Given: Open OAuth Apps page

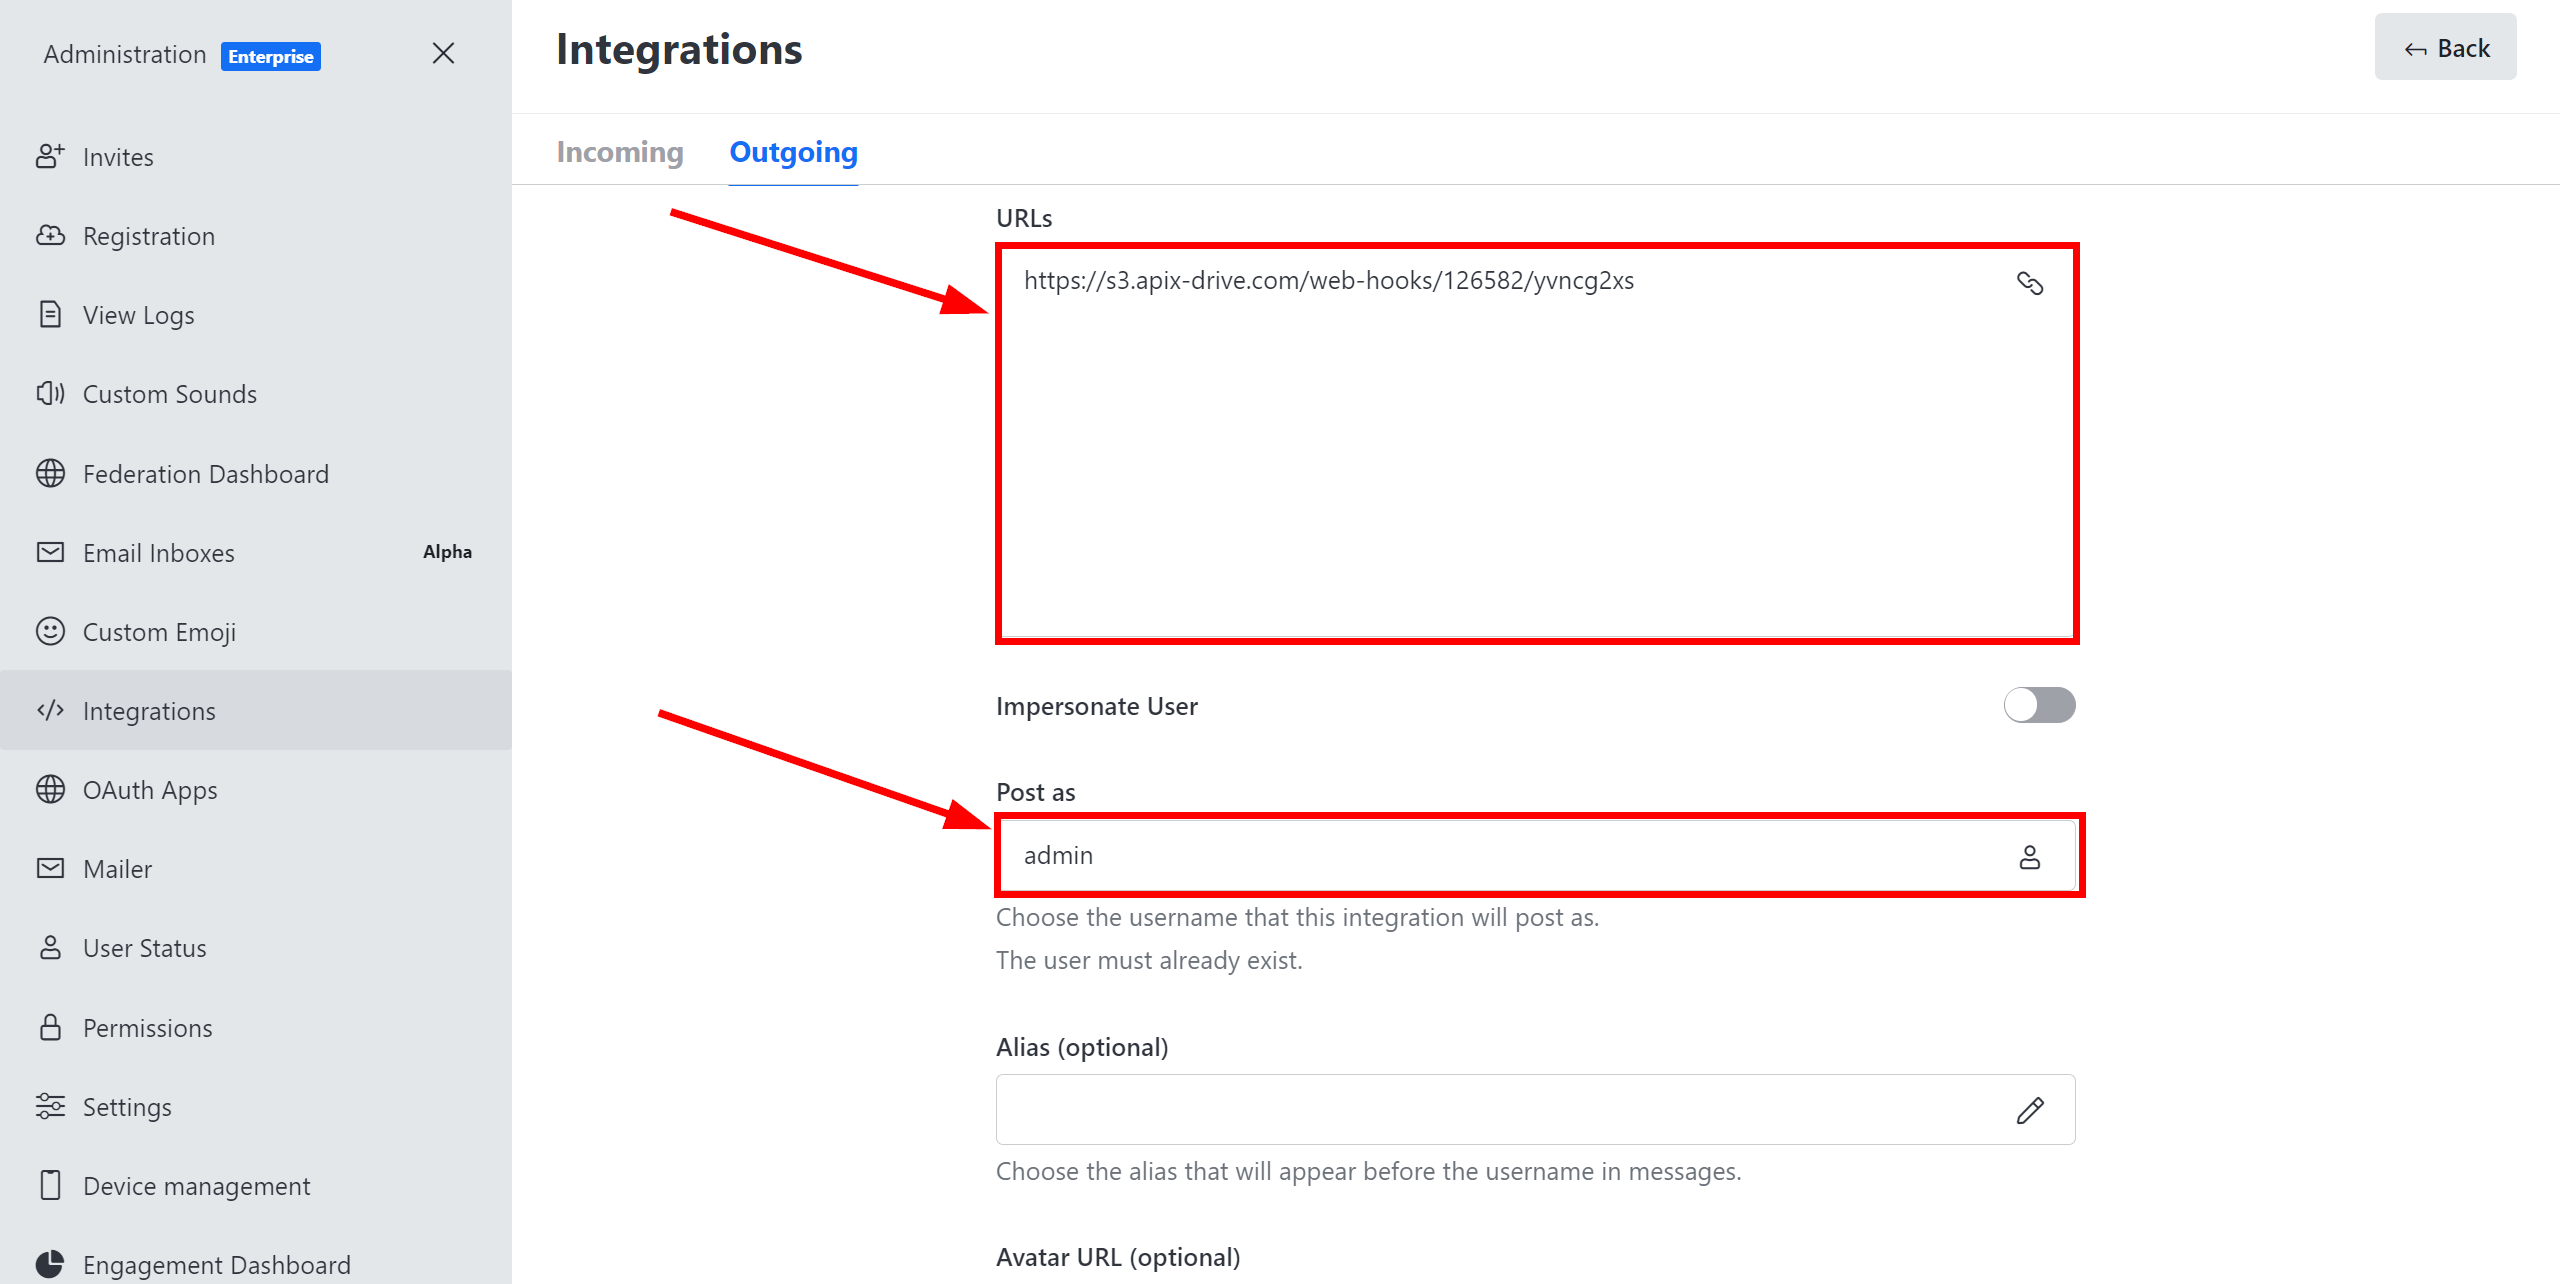Looking at the screenshot, I should pos(256,789).
